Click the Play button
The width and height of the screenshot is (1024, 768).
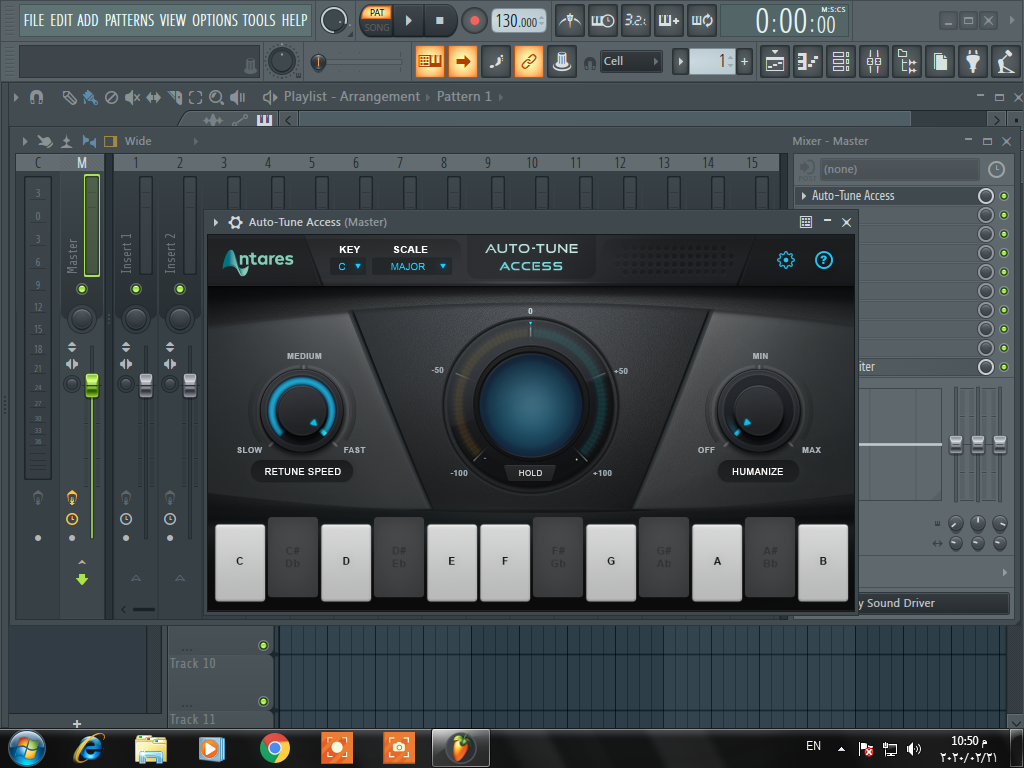408,21
